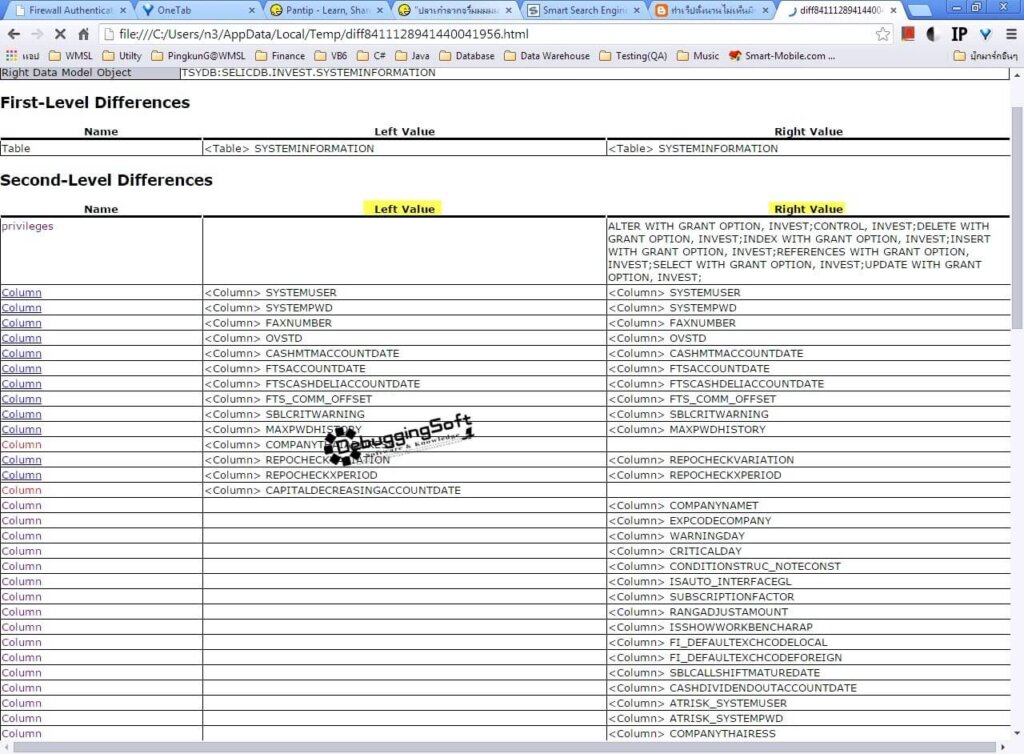1024x754 pixels.
Task: Open the Utilty bookmark folder
Action: 121,56
